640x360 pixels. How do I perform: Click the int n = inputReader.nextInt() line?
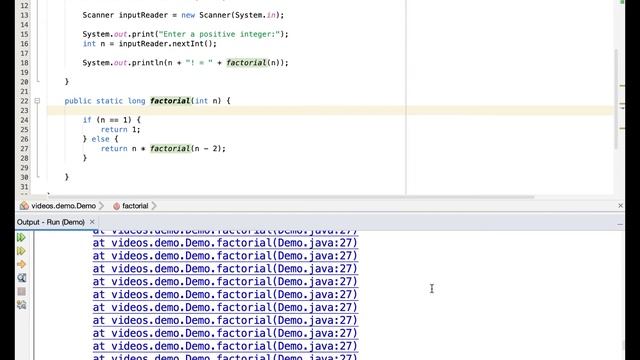tap(150, 44)
